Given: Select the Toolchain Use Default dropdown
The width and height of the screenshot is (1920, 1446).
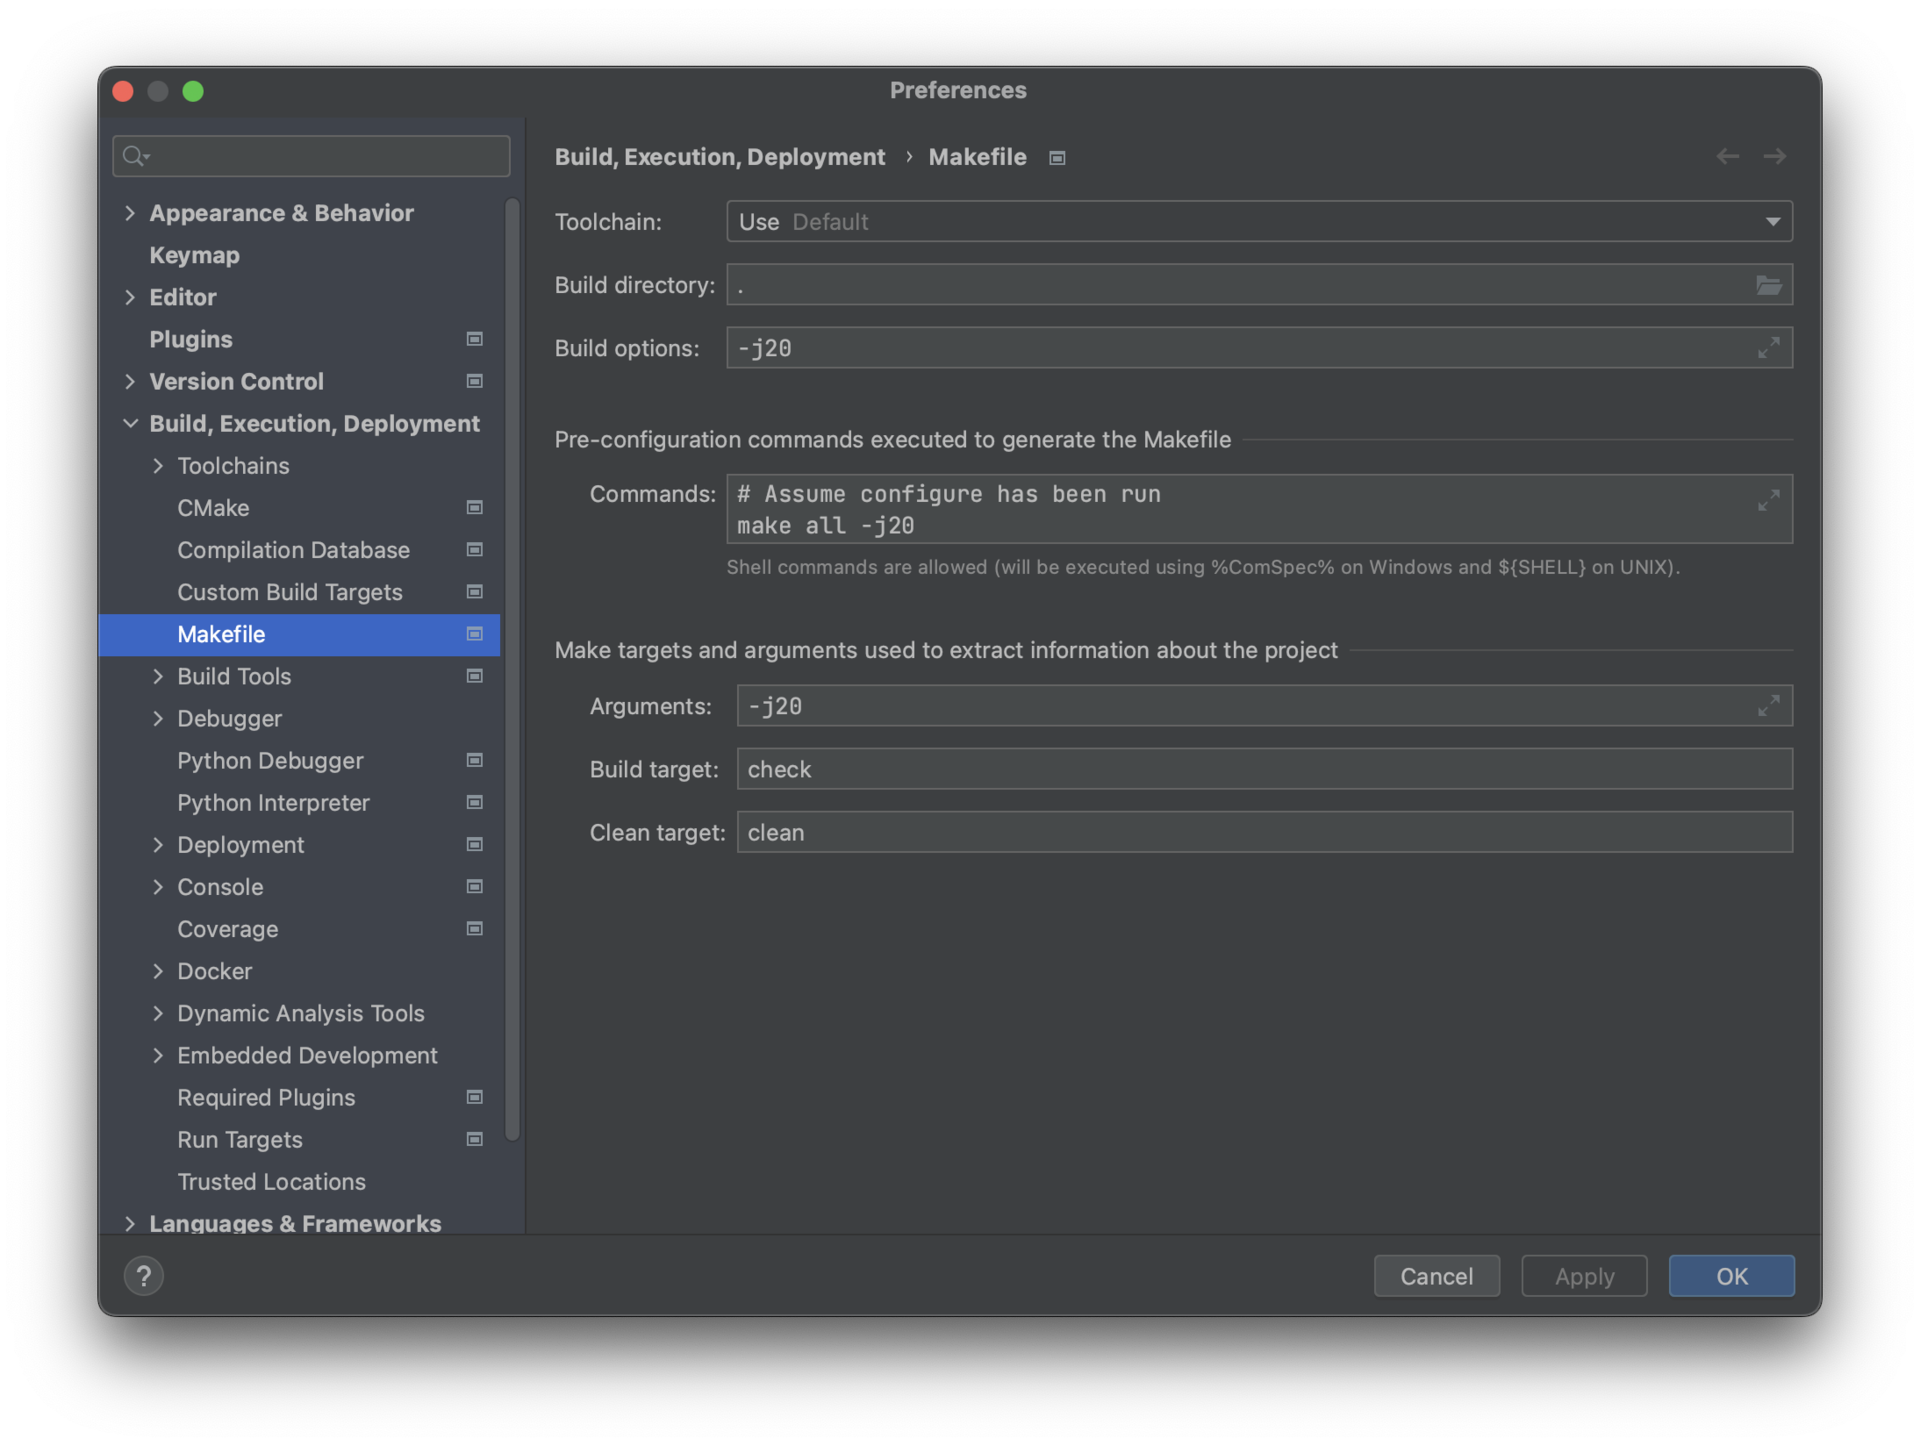Looking at the screenshot, I should click(1258, 220).
